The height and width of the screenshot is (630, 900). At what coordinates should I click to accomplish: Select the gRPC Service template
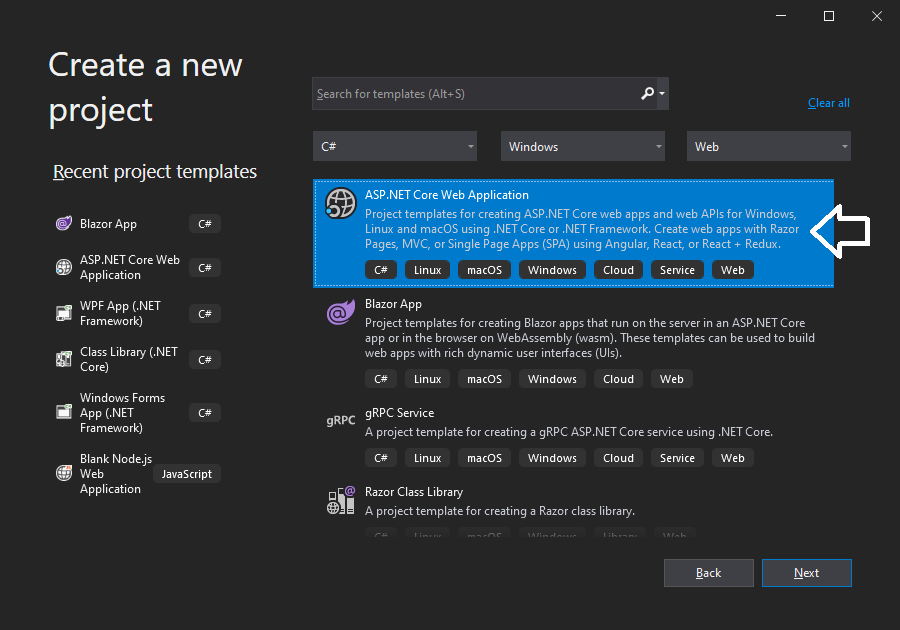click(x=573, y=436)
